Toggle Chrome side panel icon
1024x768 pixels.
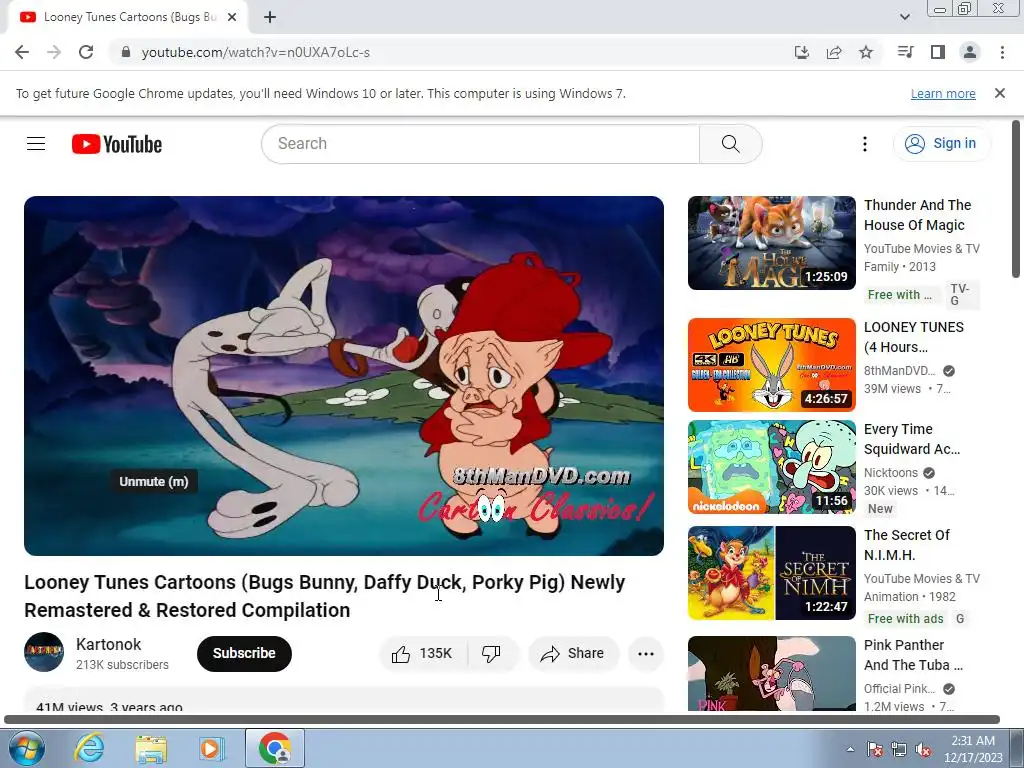938,52
